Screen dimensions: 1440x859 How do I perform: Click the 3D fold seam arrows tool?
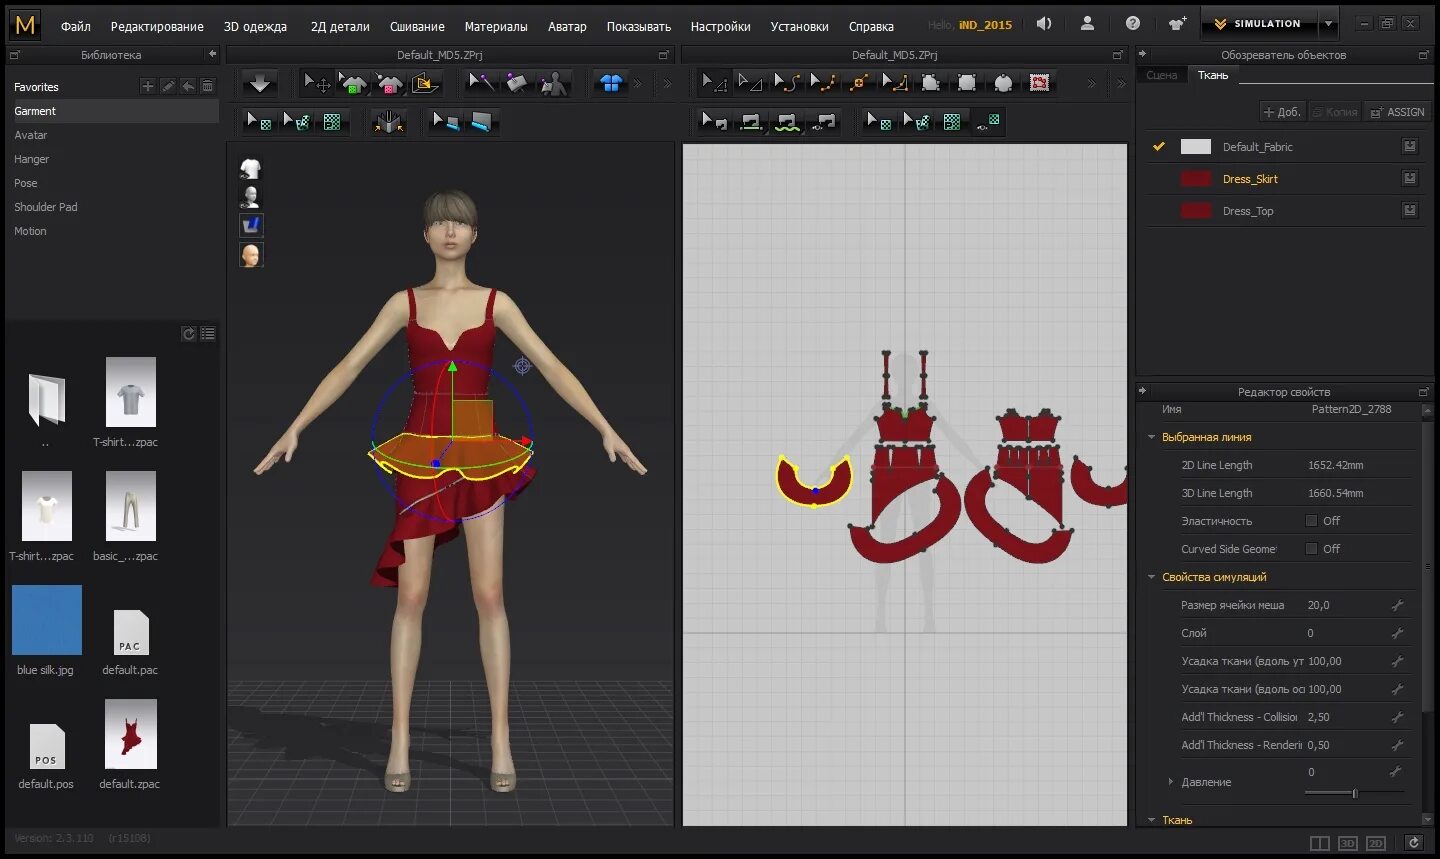pyautogui.click(x=388, y=122)
